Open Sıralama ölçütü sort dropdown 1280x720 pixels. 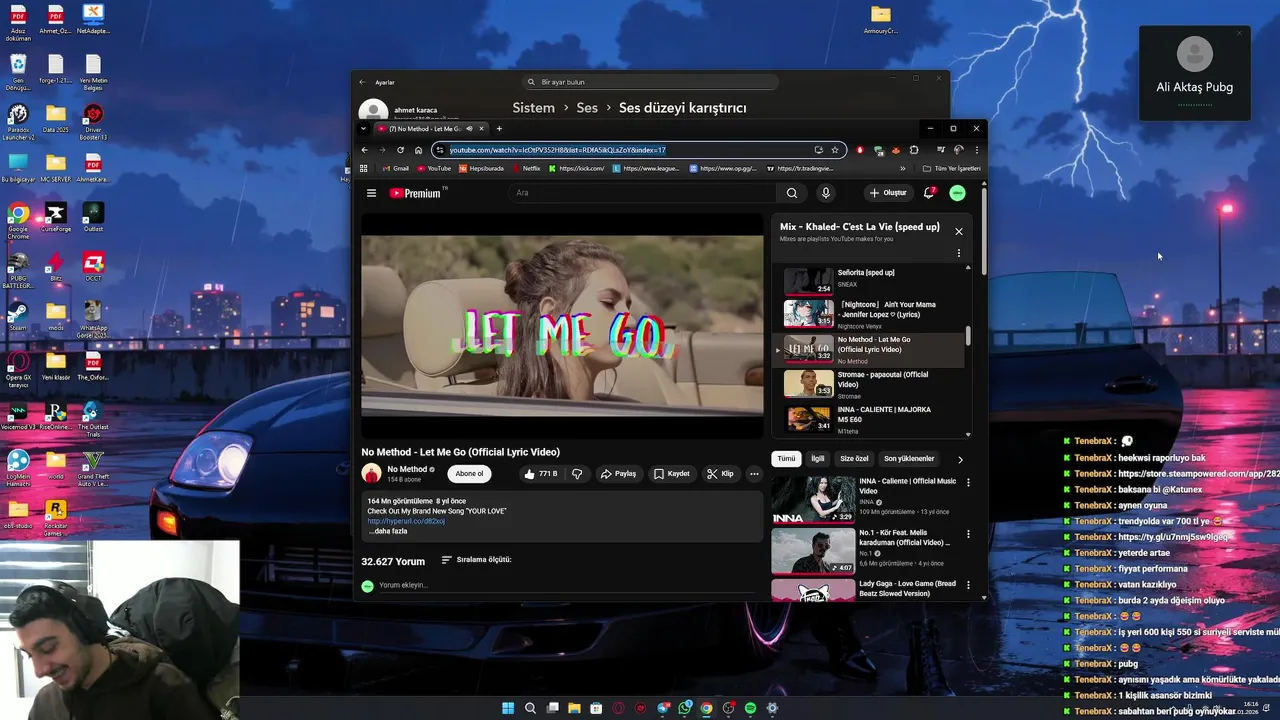point(476,560)
